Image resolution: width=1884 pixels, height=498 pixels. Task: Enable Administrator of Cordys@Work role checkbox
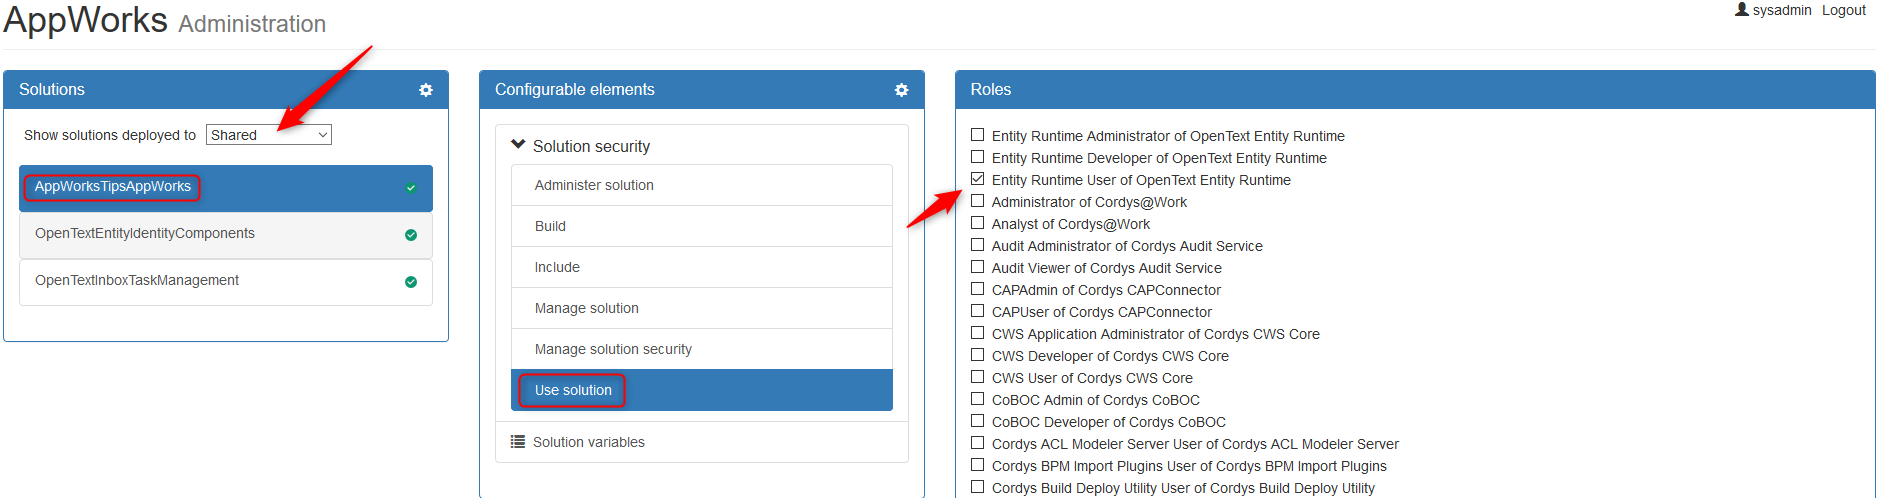tap(978, 201)
